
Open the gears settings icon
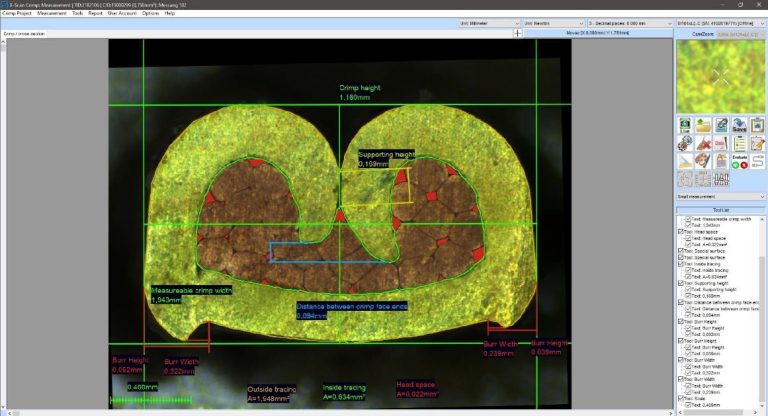coord(685,143)
